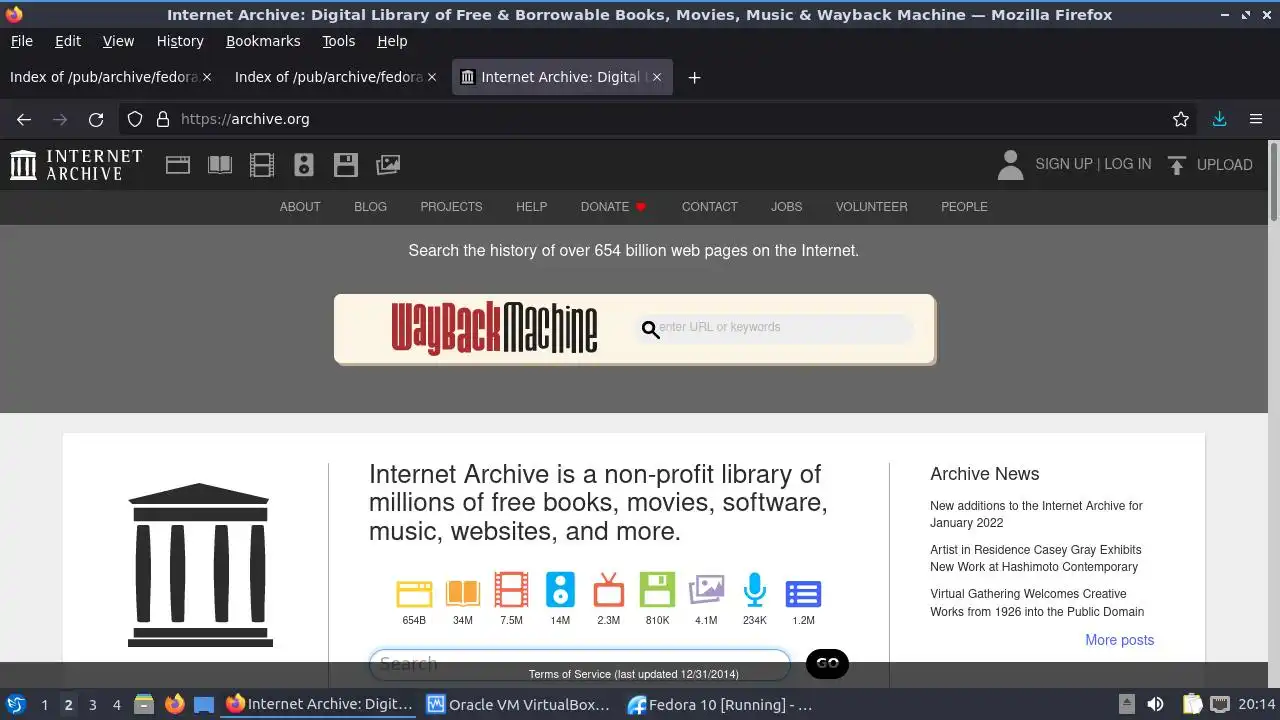The image size is (1280, 720).
Task: Open Oracle VM VirtualBox from taskbar
Action: click(x=518, y=705)
